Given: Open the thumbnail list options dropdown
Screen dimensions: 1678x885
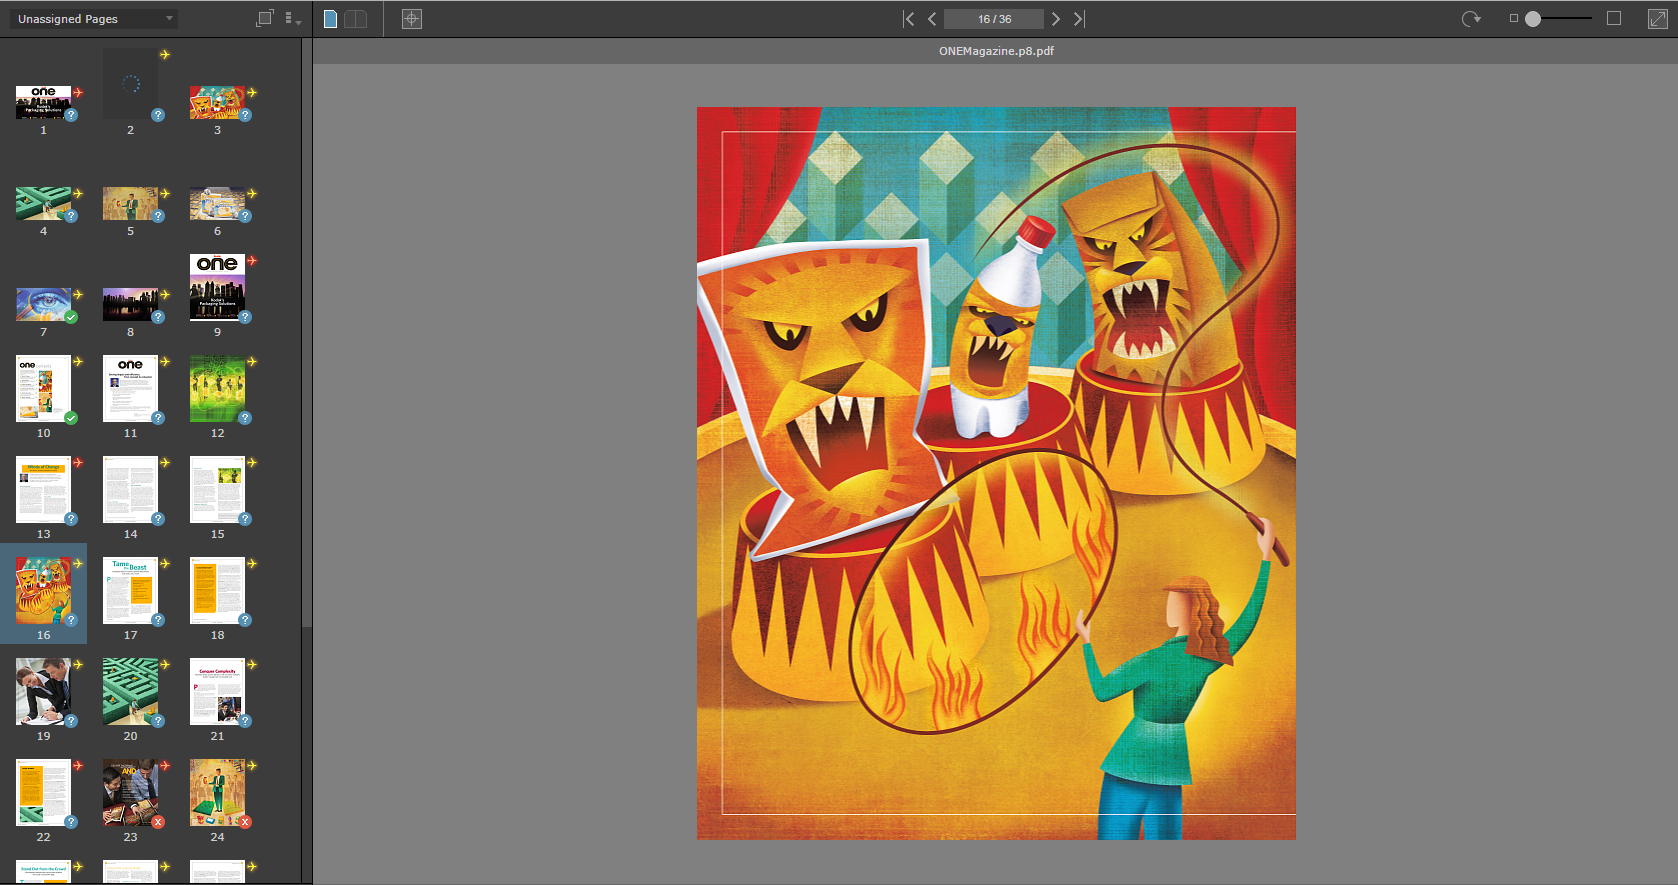Looking at the screenshot, I should coord(292,19).
